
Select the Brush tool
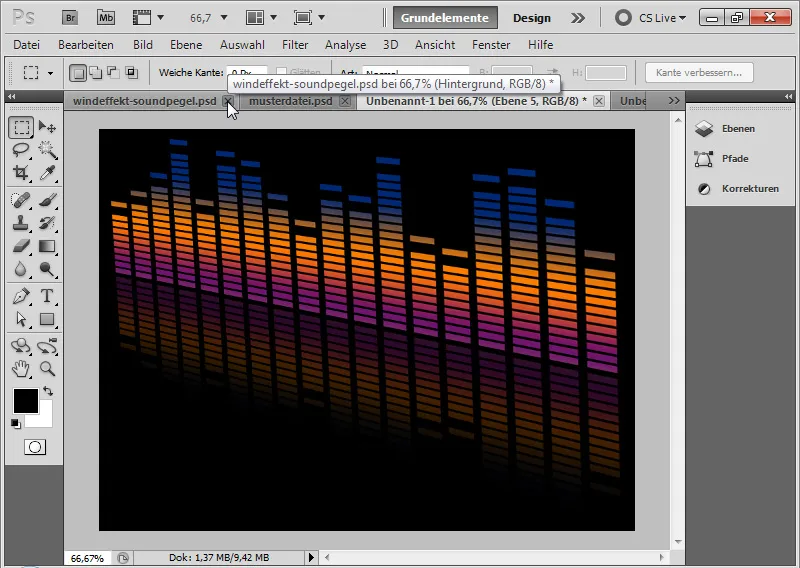47,200
